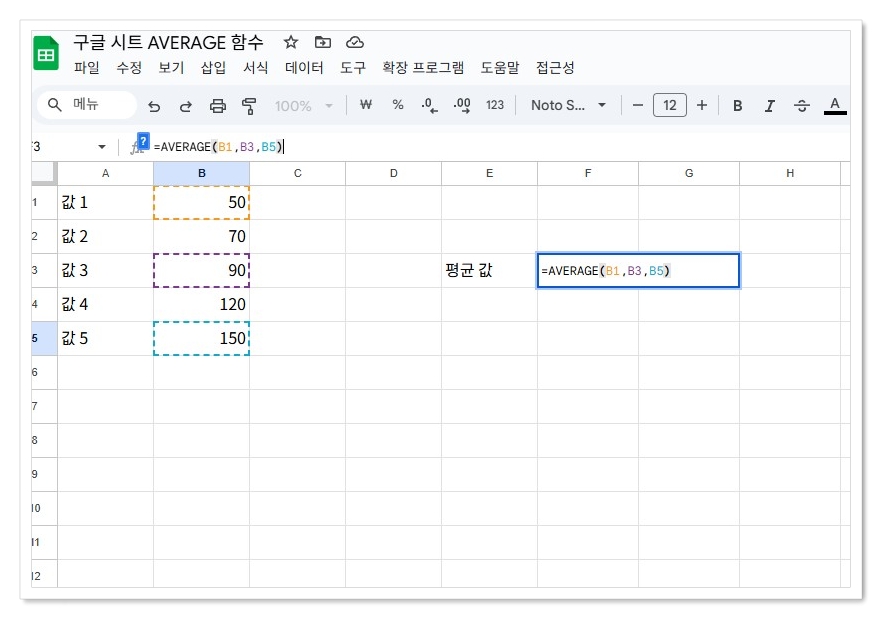Check the cloud save status icon

coord(354,42)
